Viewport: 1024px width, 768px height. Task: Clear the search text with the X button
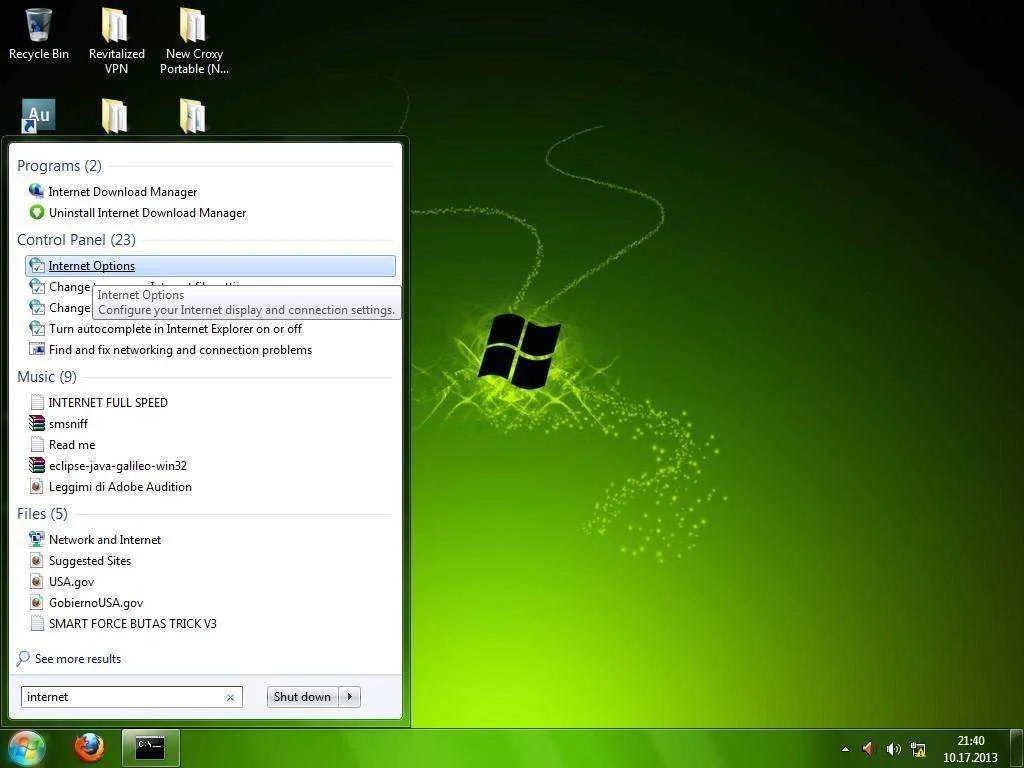230,697
